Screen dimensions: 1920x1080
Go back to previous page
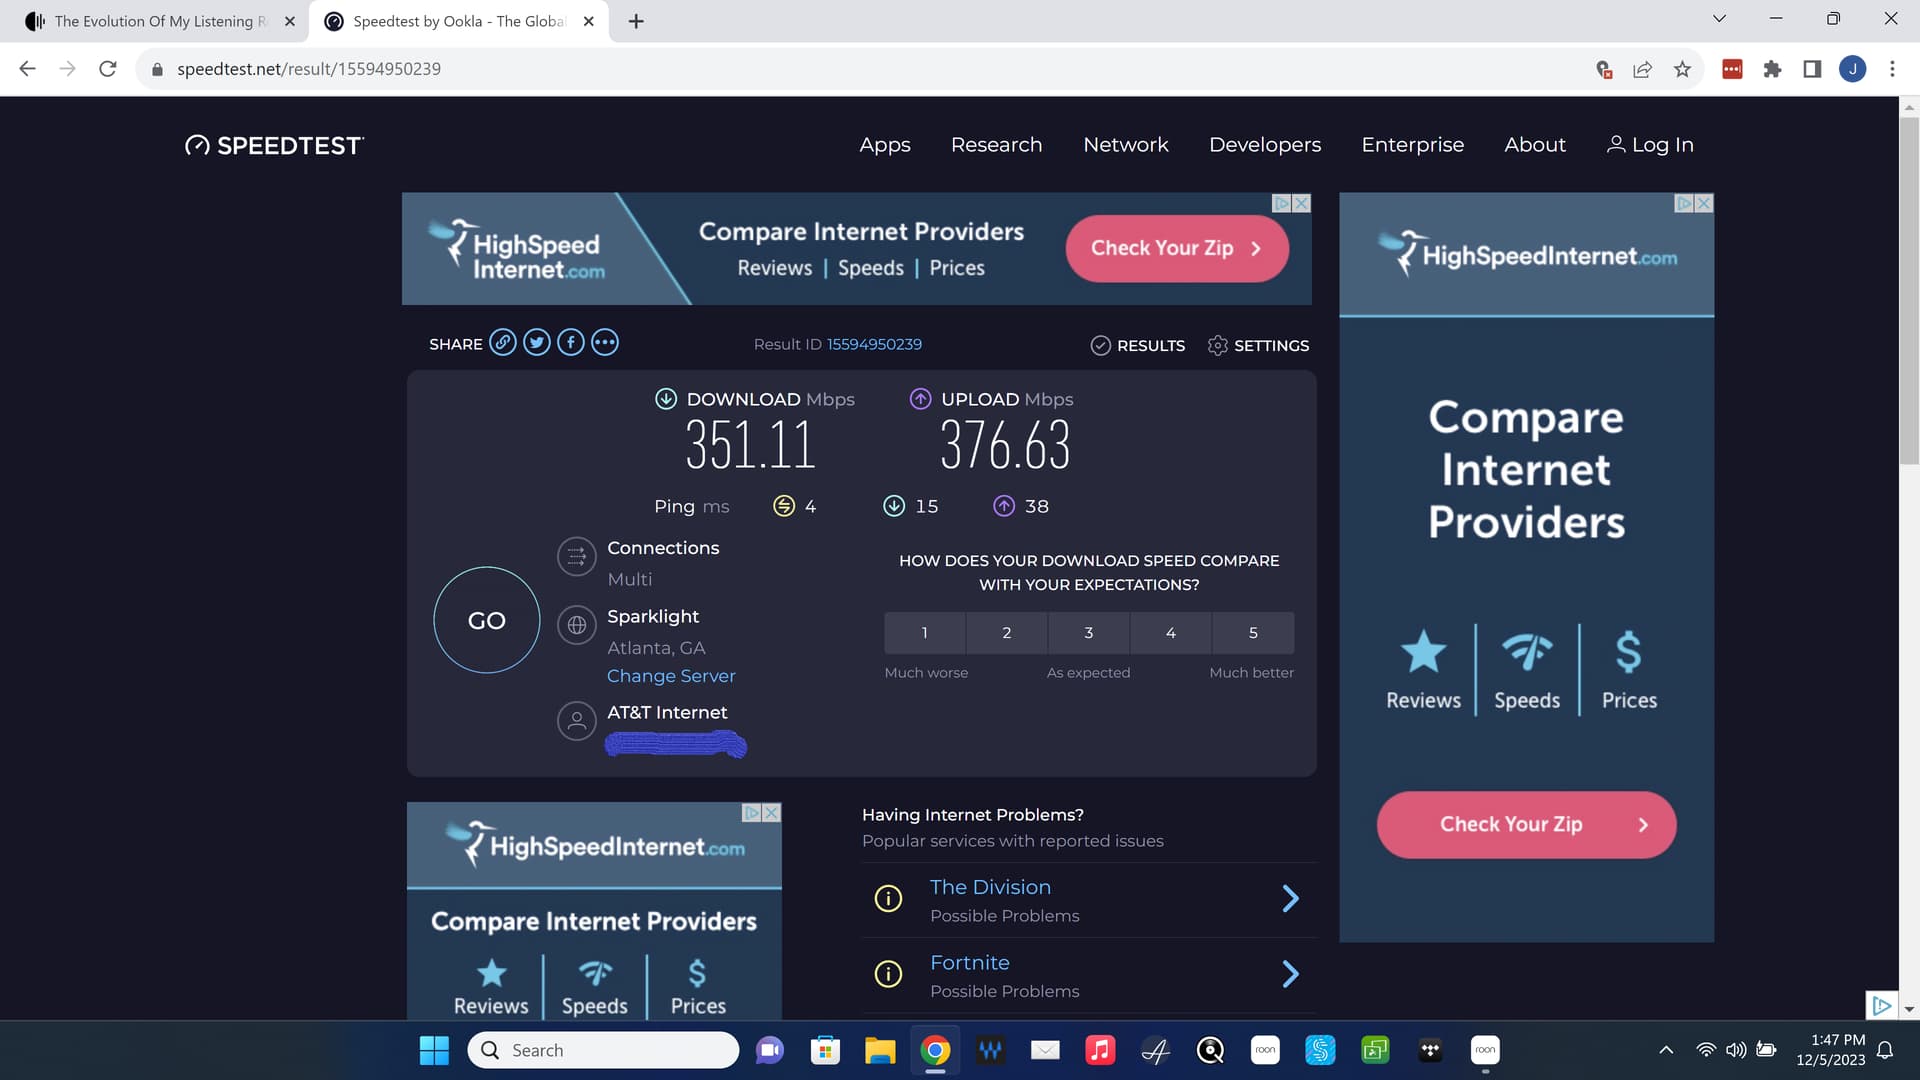tap(28, 69)
